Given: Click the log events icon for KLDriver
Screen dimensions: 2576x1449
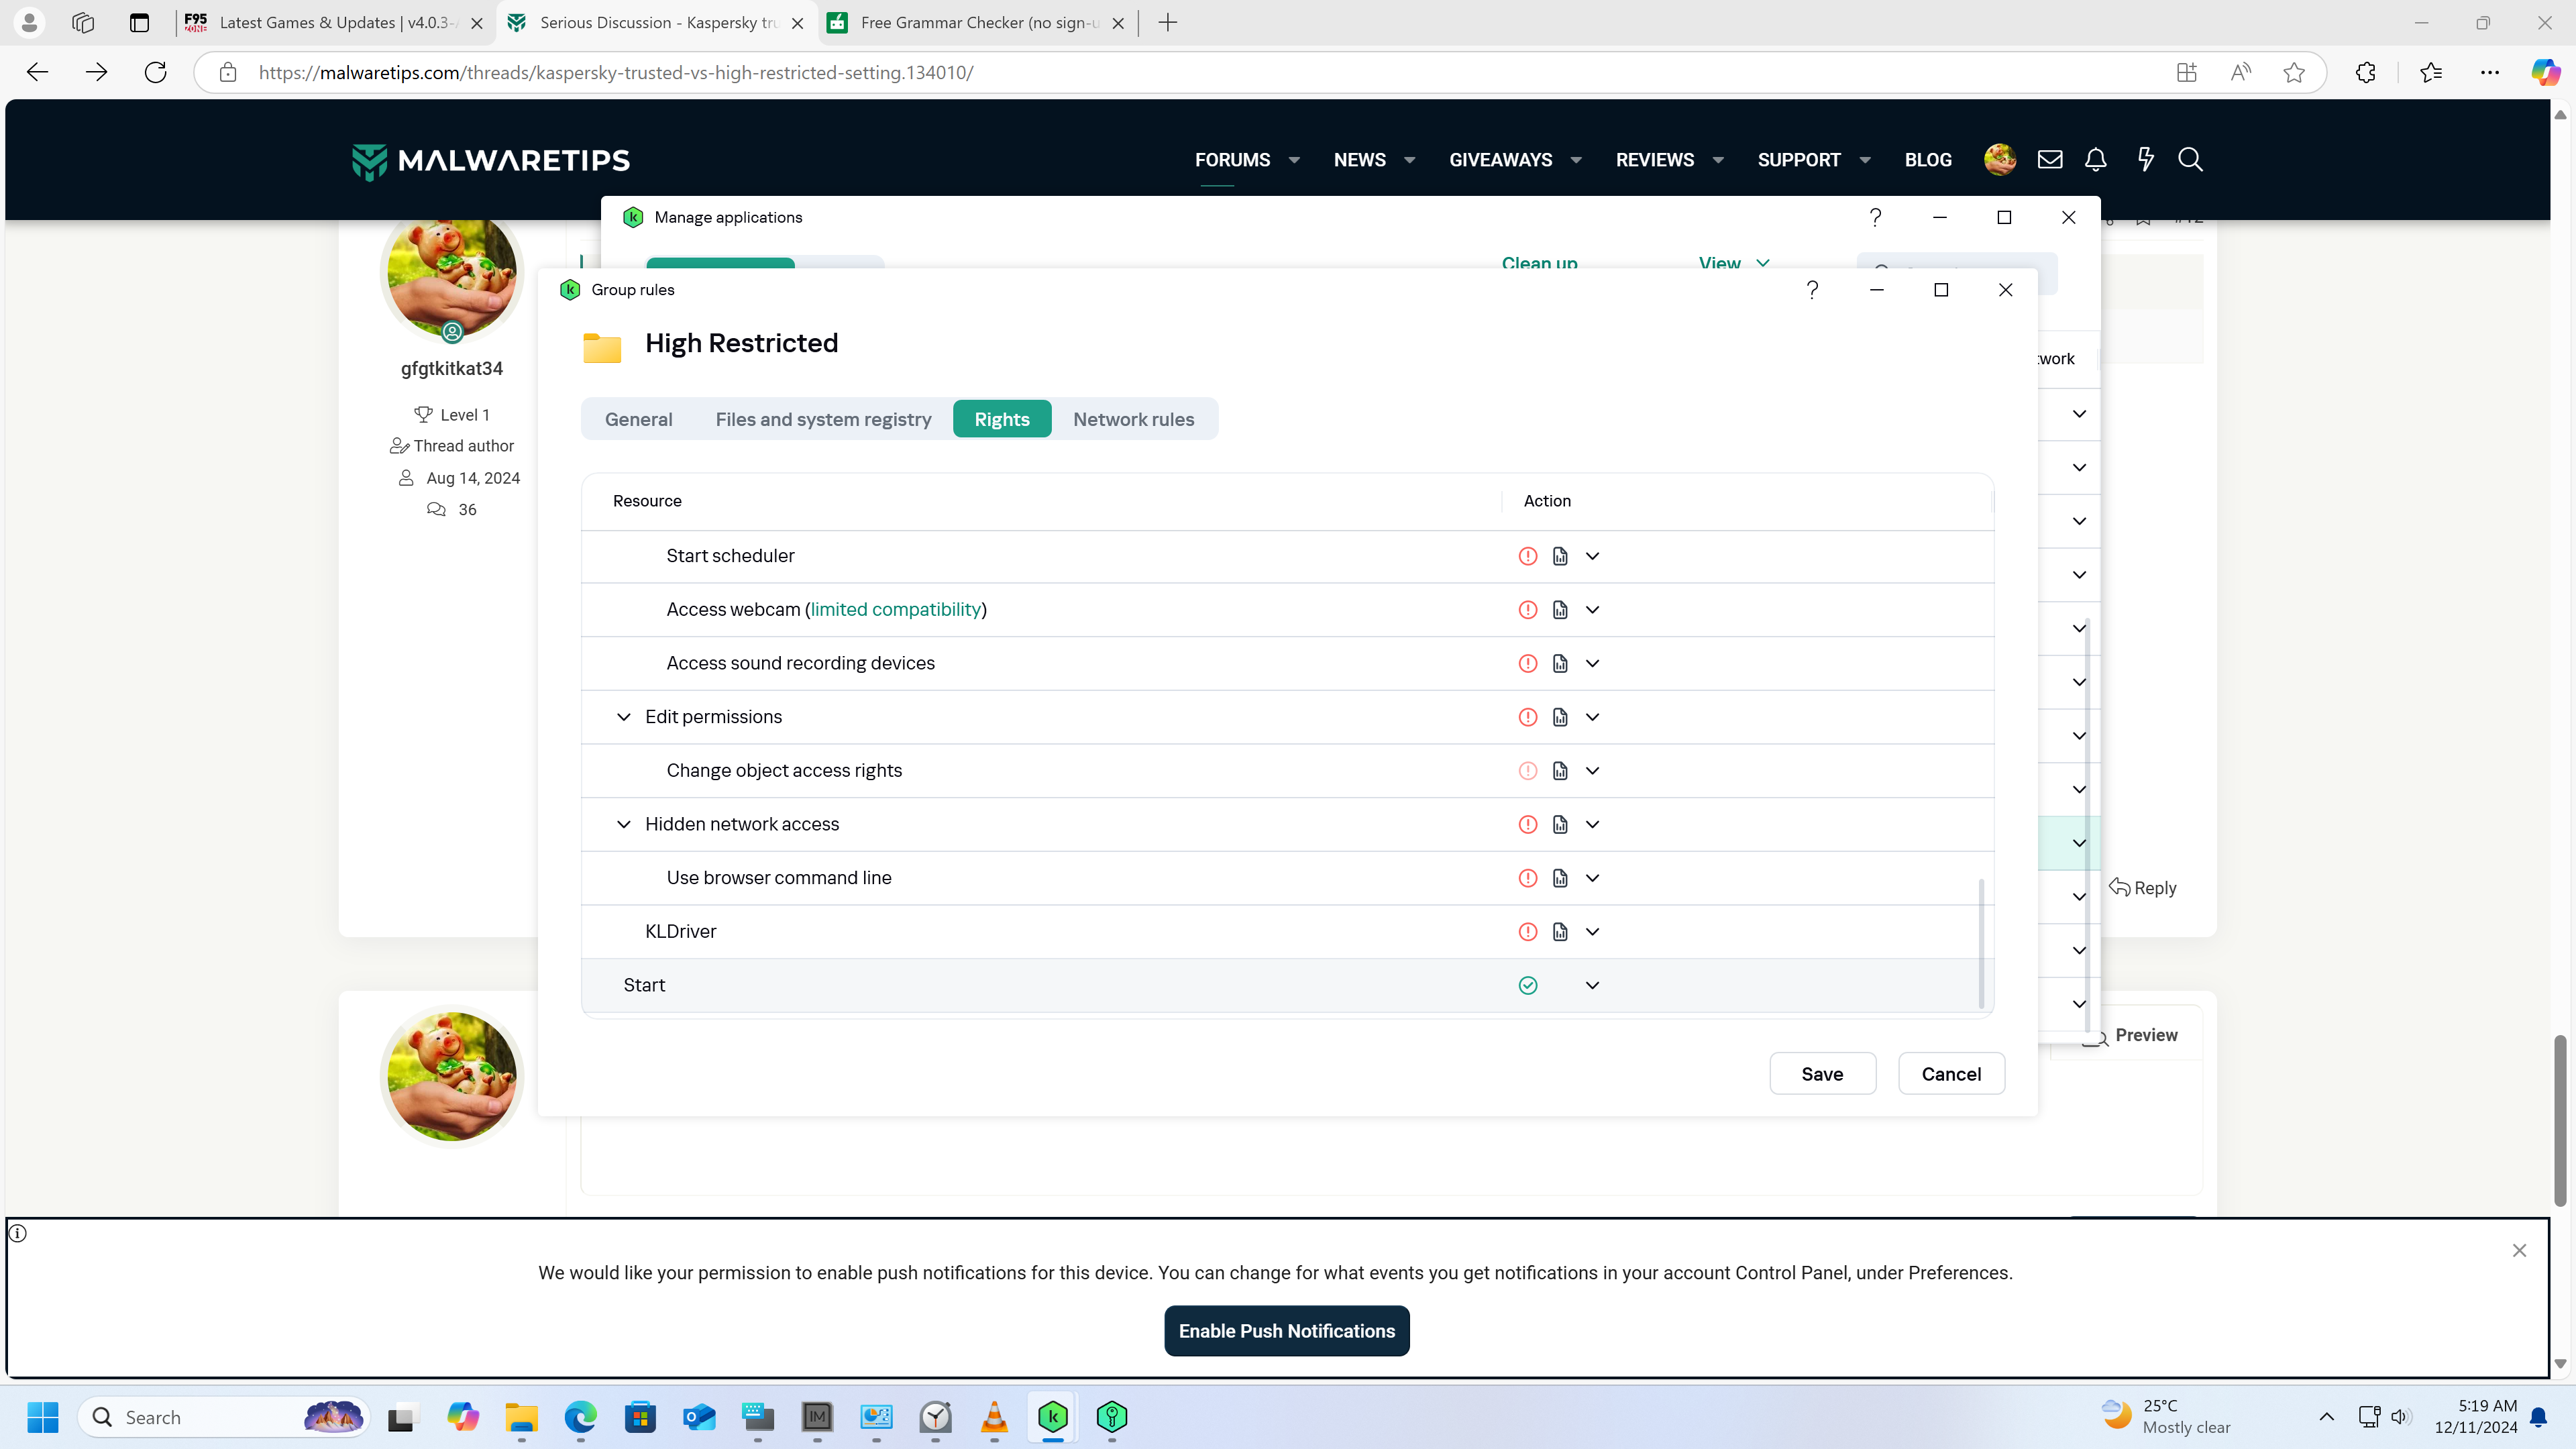Looking at the screenshot, I should (1560, 932).
